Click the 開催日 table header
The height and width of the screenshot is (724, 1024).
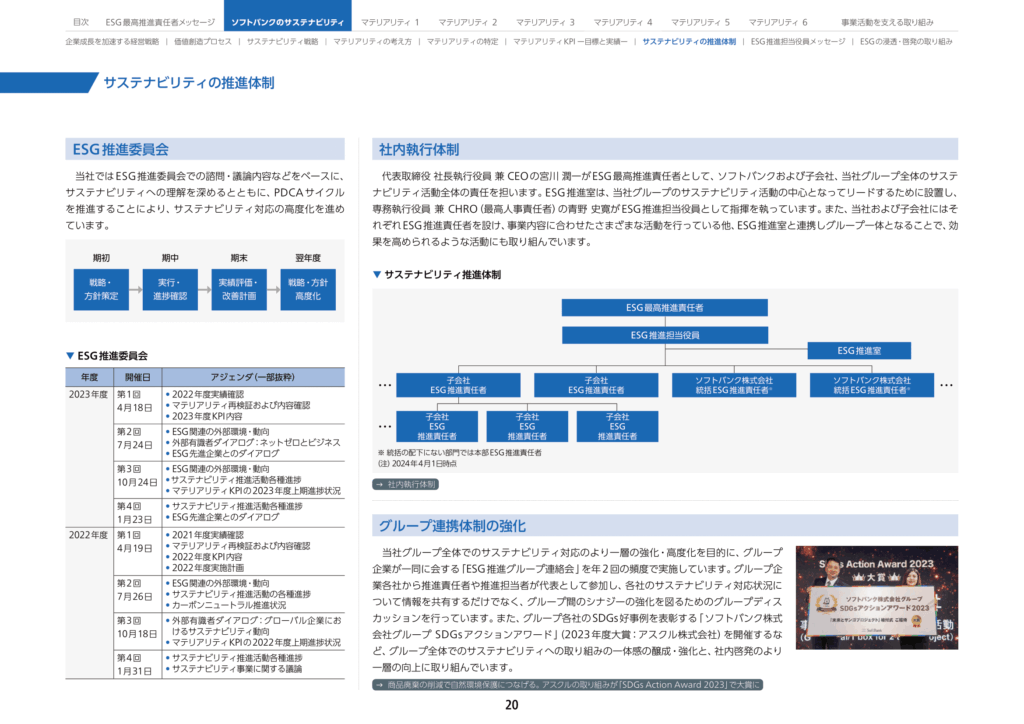click(137, 377)
